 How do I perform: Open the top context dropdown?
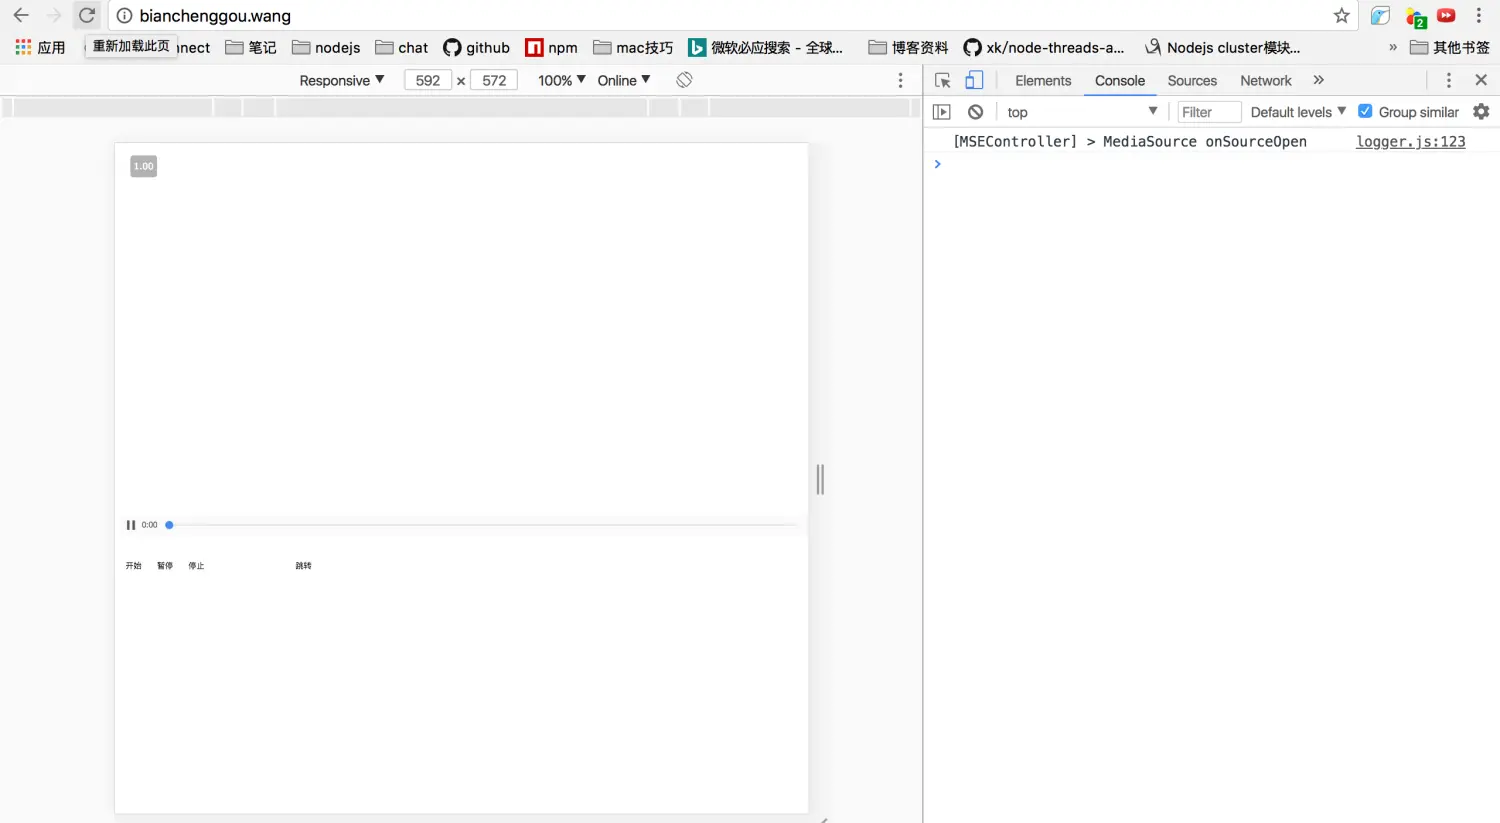pyautogui.click(x=1082, y=112)
